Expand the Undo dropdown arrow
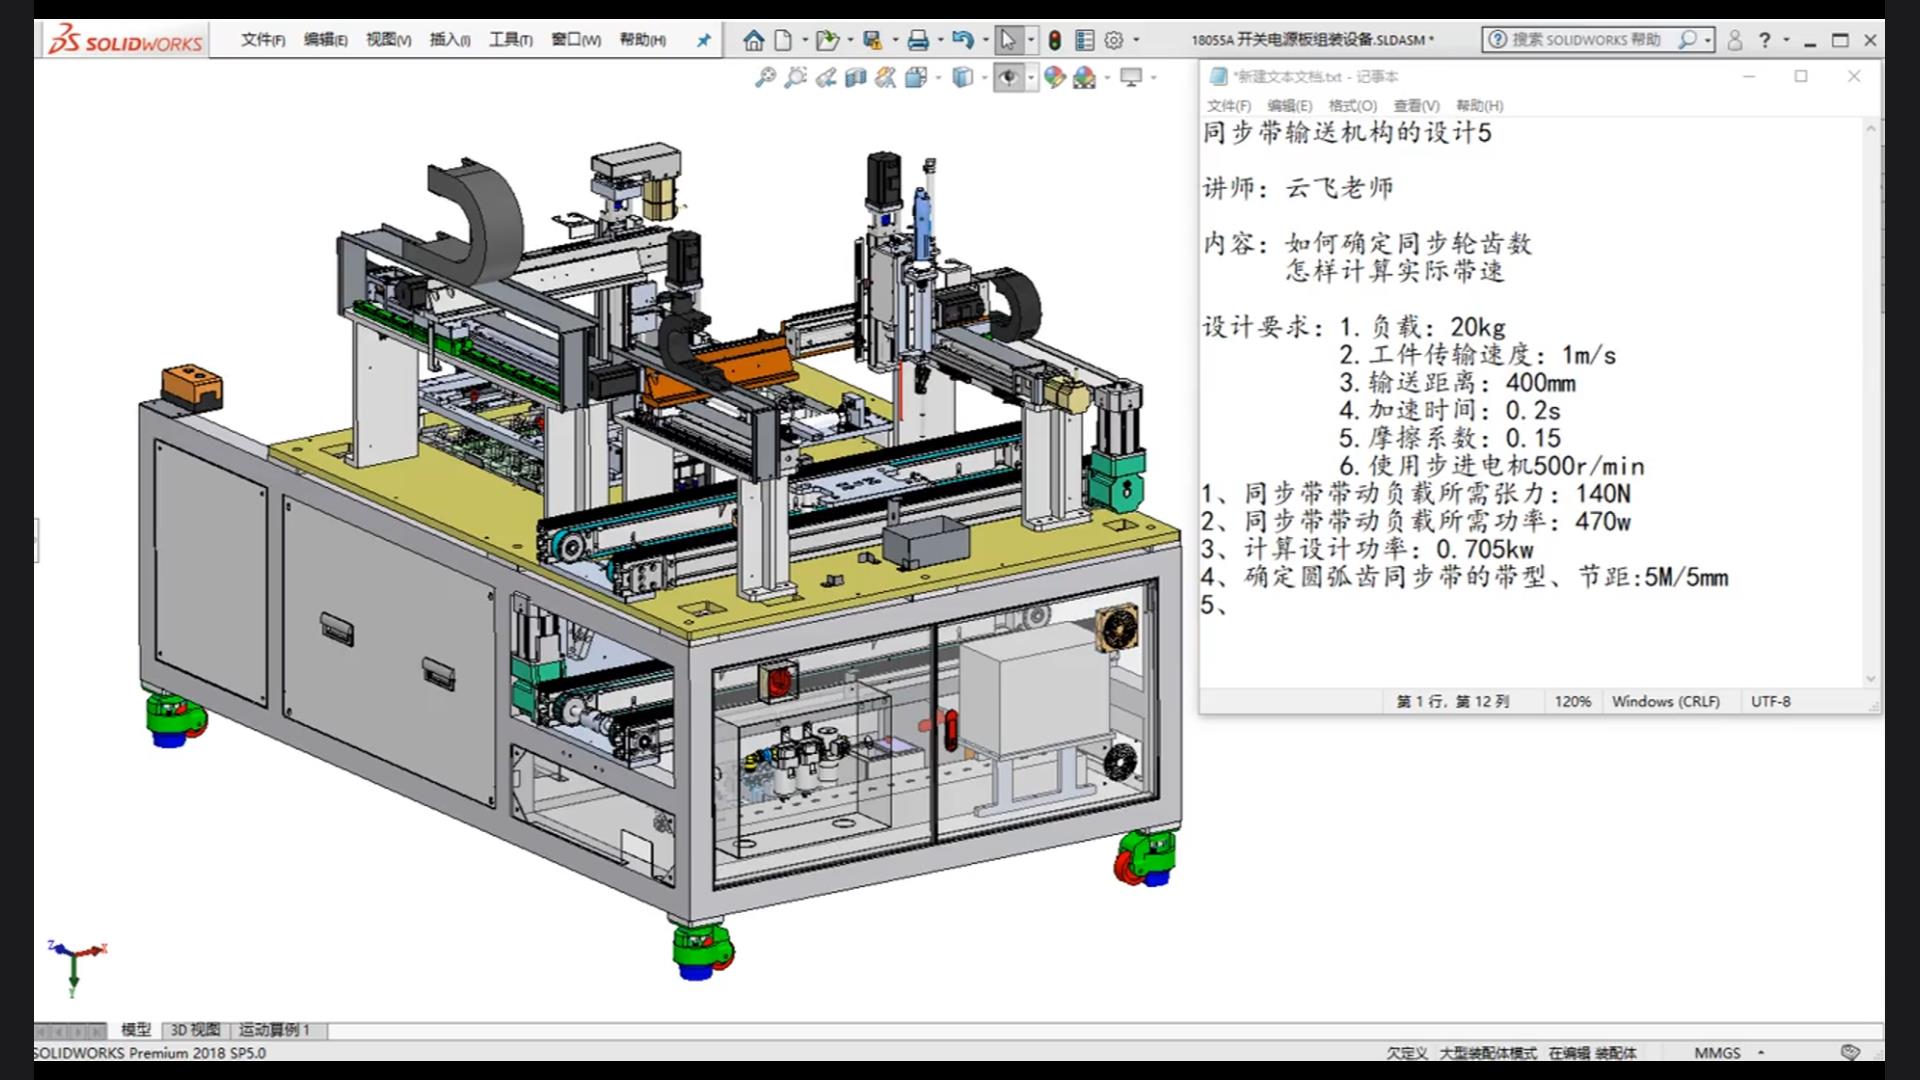This screenshot has height=1080, width=1920. (x=985, y=40)
